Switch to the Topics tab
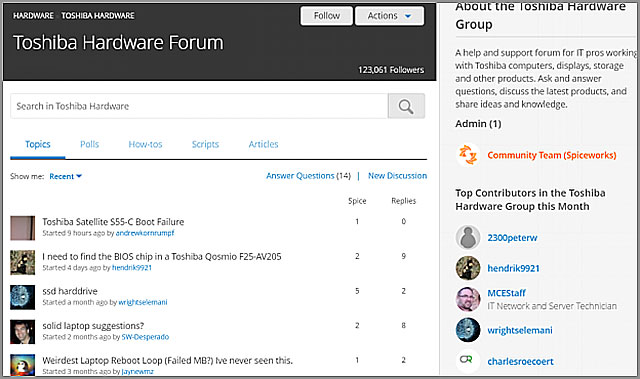 point(38,144)
